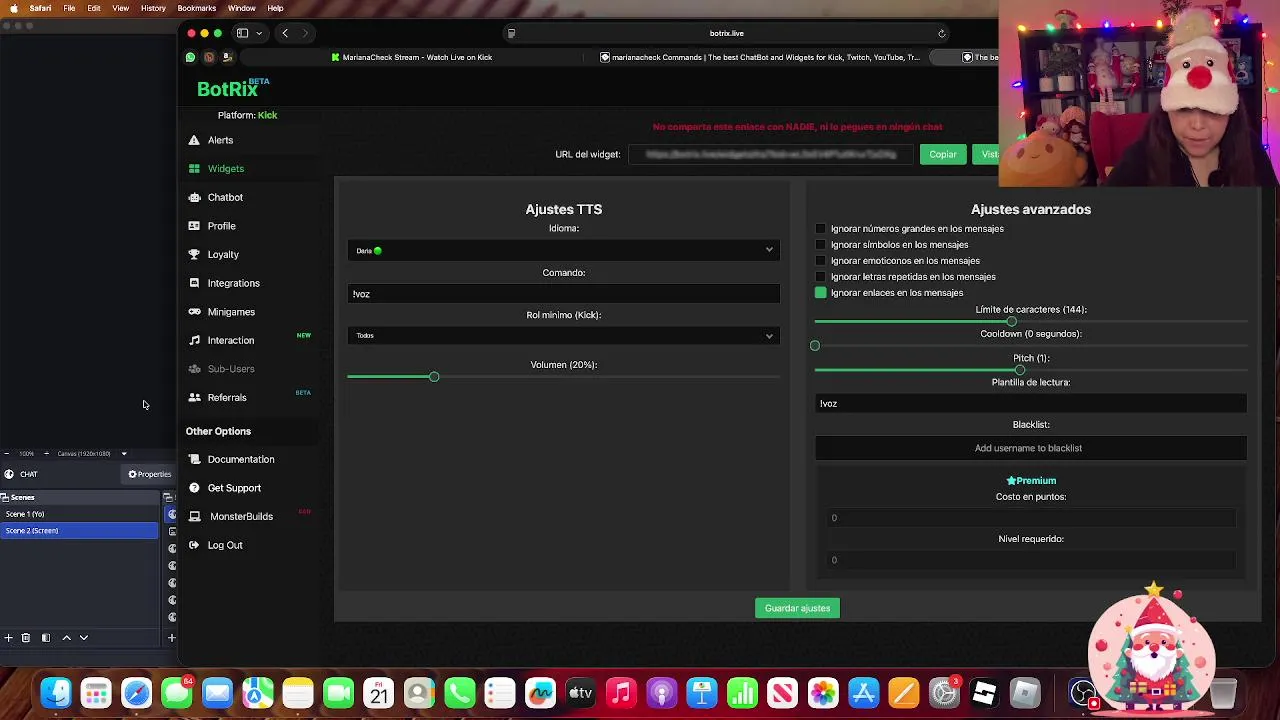Open Documentation under Other Options
Screen dimensions: 1280x720
click(x=240, y=459)
